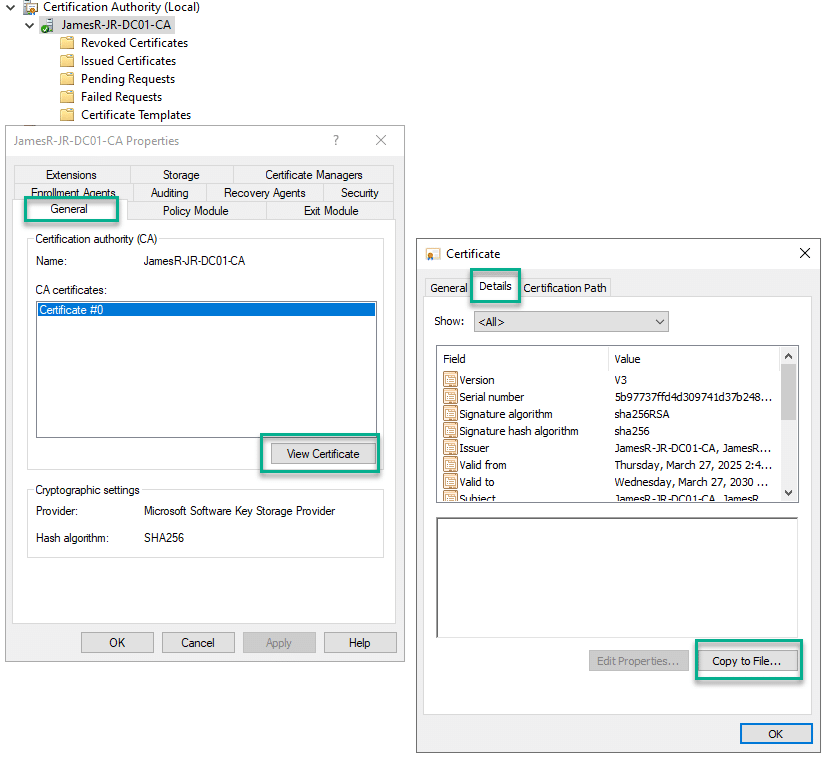The width and height of the screenshot is (830, 761).
Task: Switch to the Policy Module tab
Action: (195, 211)
